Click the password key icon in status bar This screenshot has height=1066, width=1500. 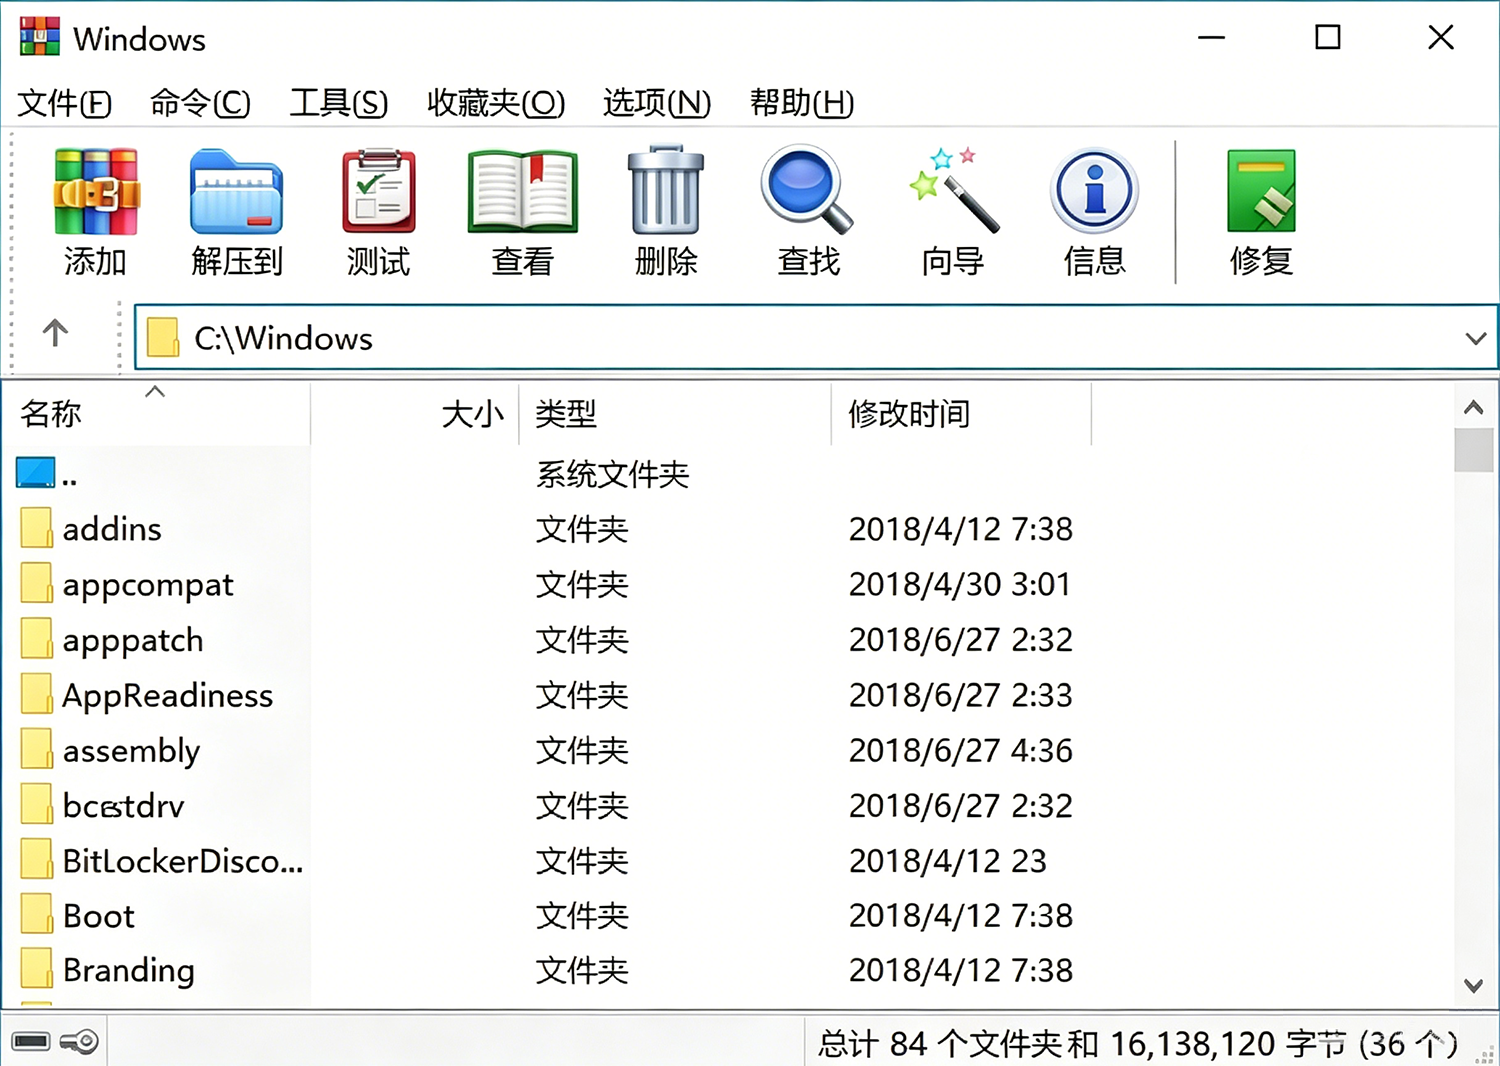point(79,1042)
